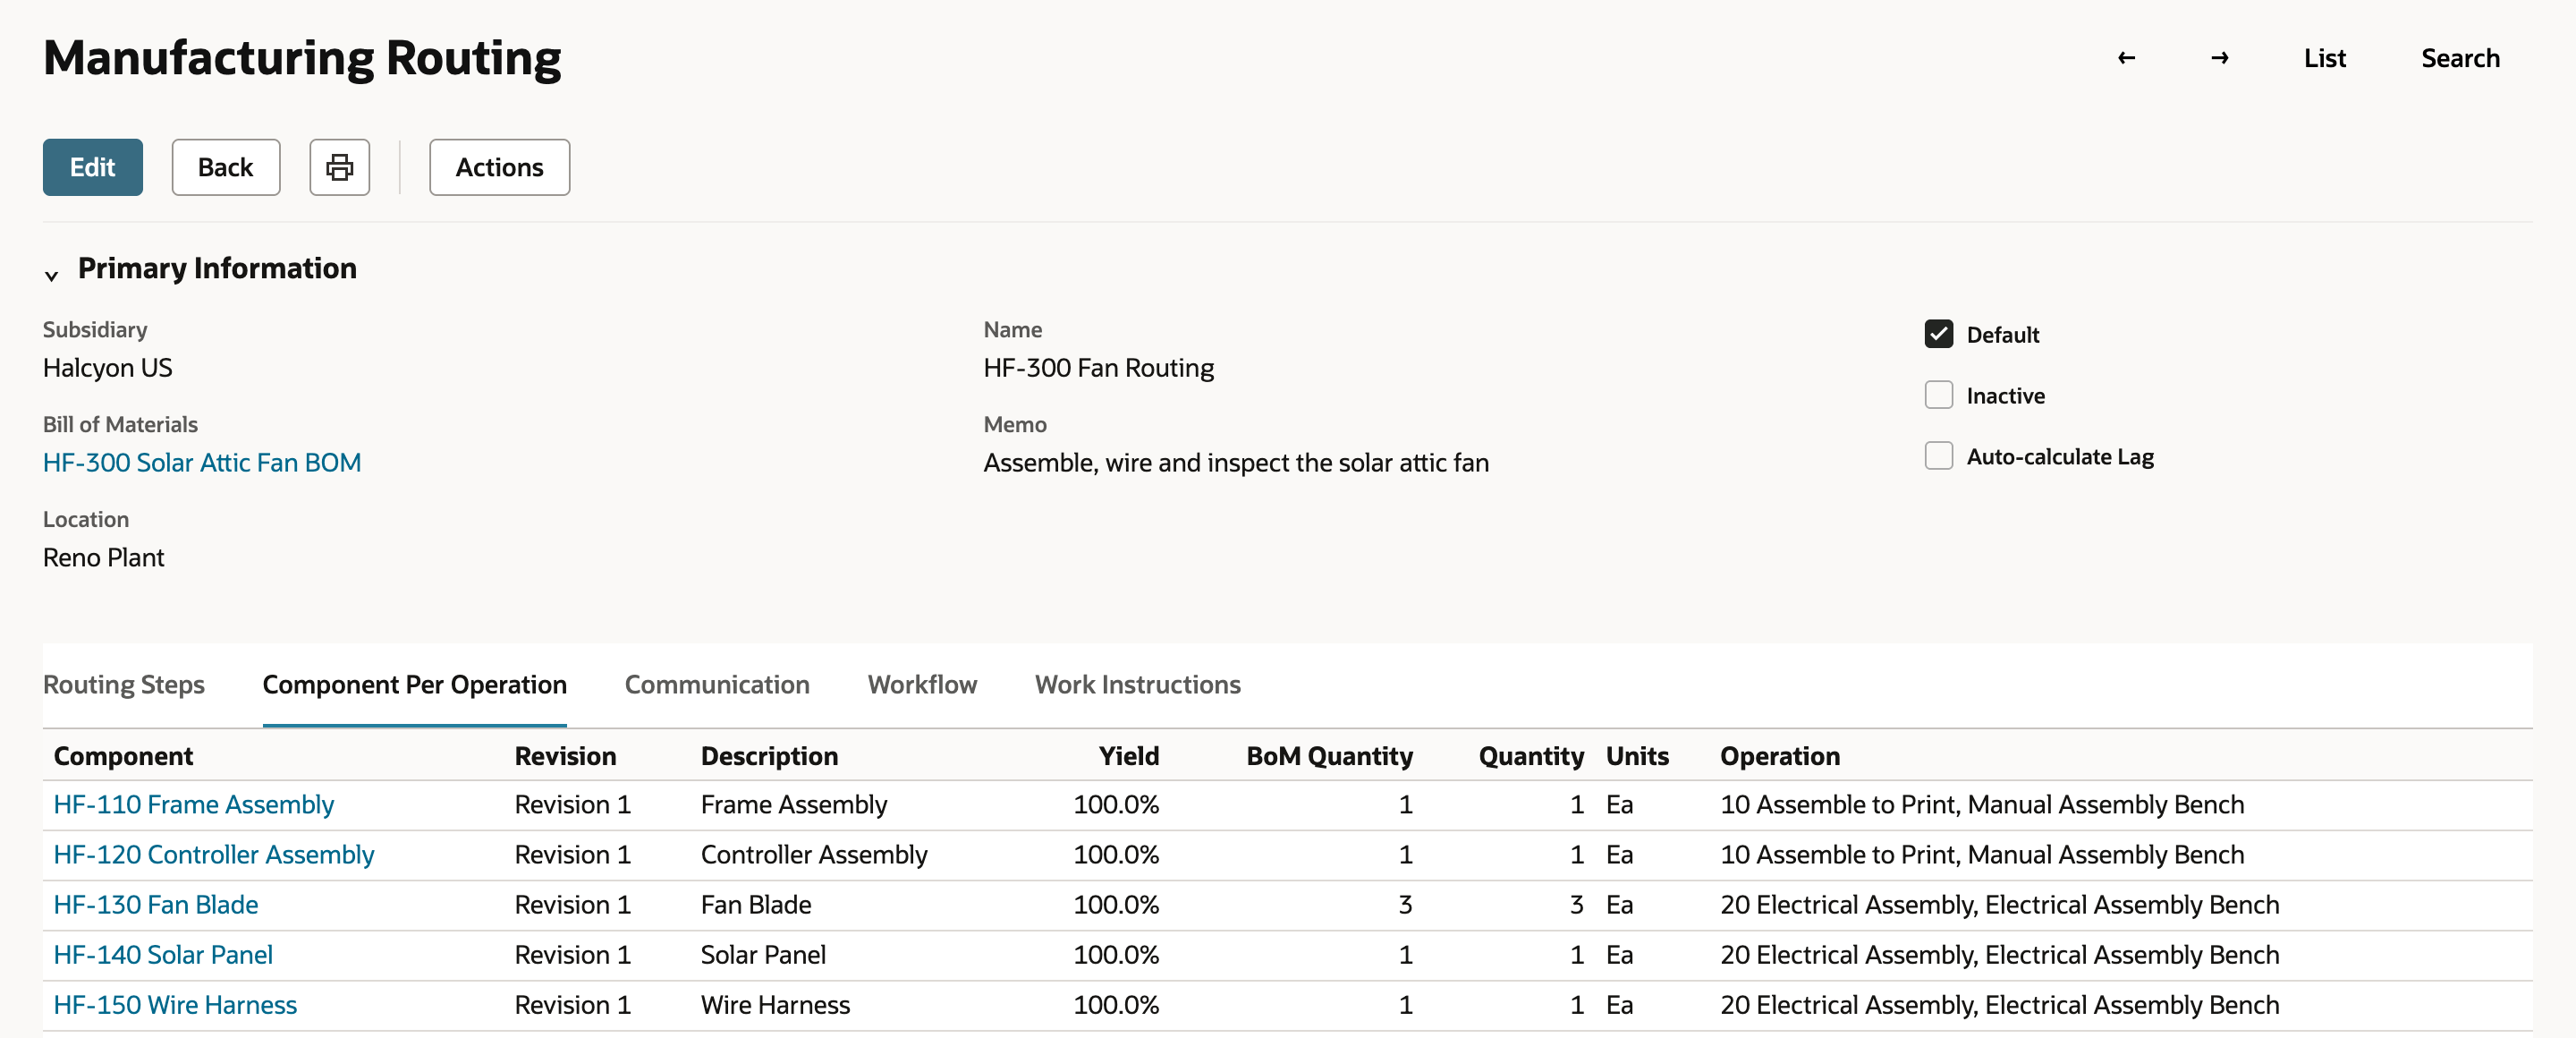Click the Edit button

coord(92,167)
